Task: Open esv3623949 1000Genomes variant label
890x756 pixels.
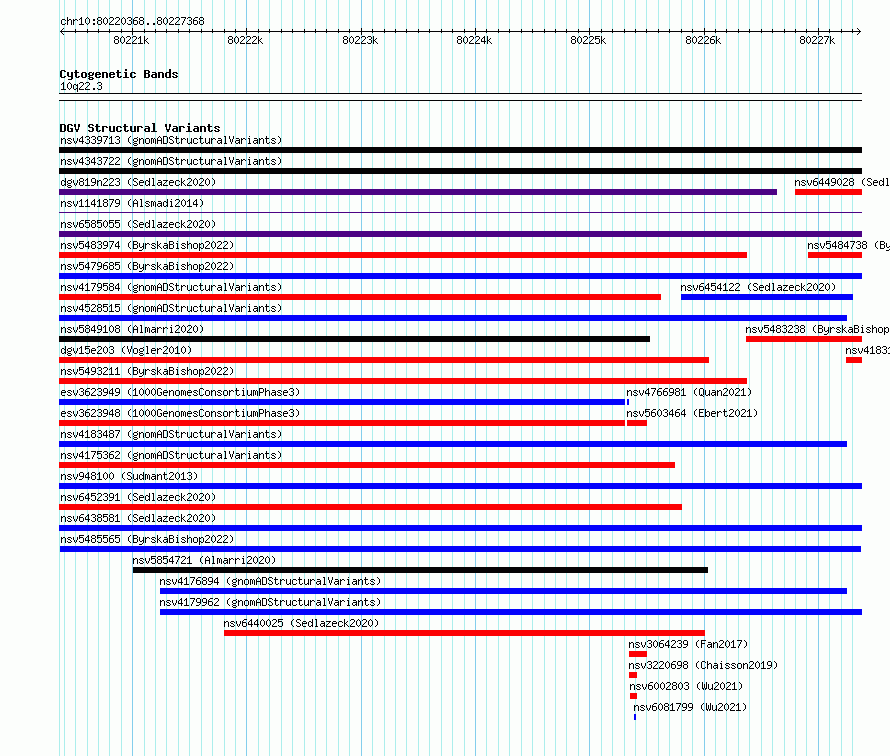Action: tap(180, 392)
